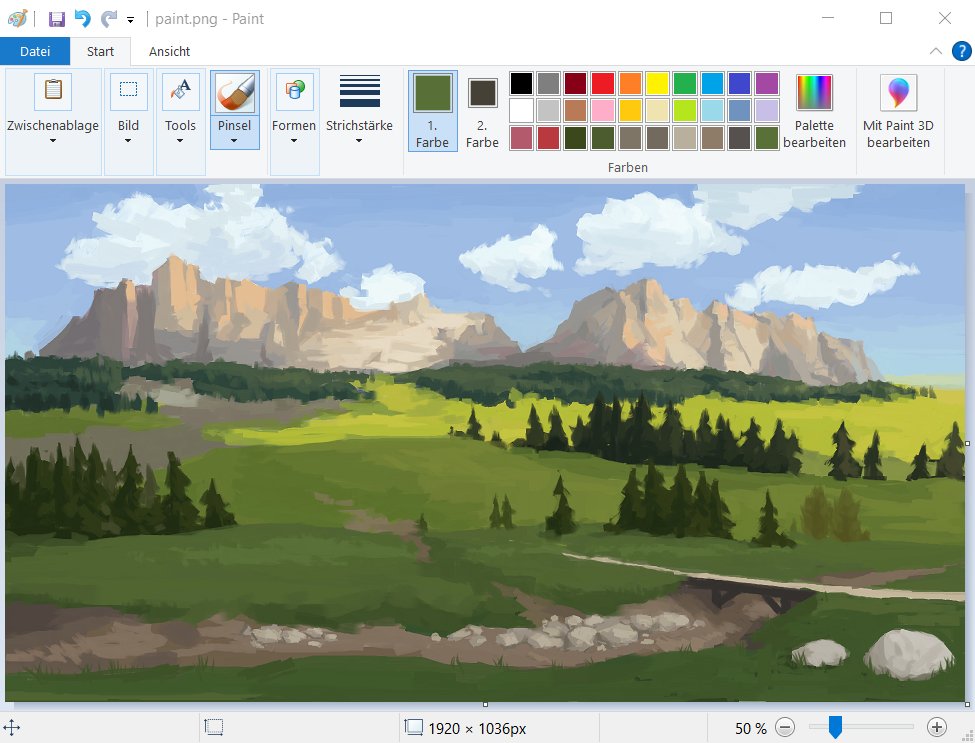The width and height of the screenshot is (975, 743).
Task: Click the Formen (shapes) icon
Action: coord(293,90)
